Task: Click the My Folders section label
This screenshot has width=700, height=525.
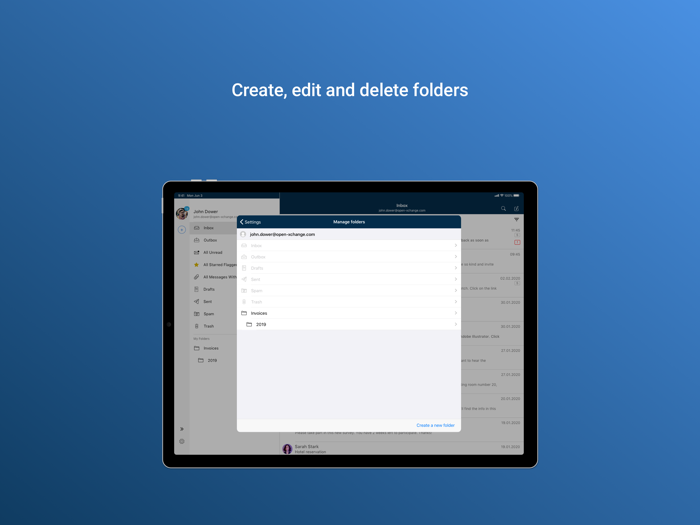Action: (201, 339)
